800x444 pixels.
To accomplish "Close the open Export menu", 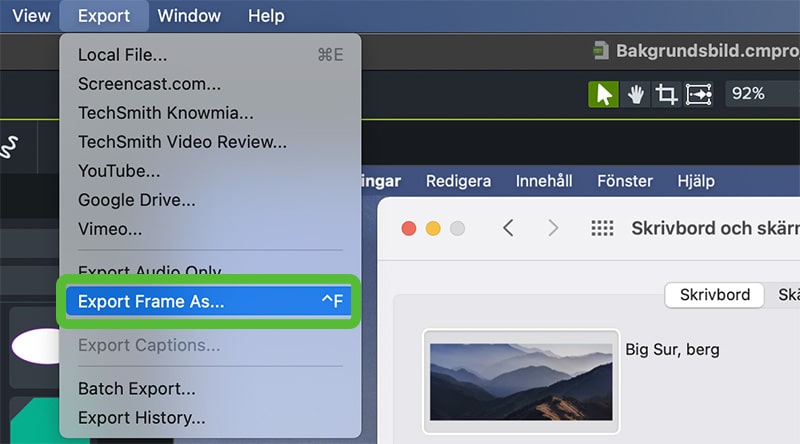I will [104, 16].
